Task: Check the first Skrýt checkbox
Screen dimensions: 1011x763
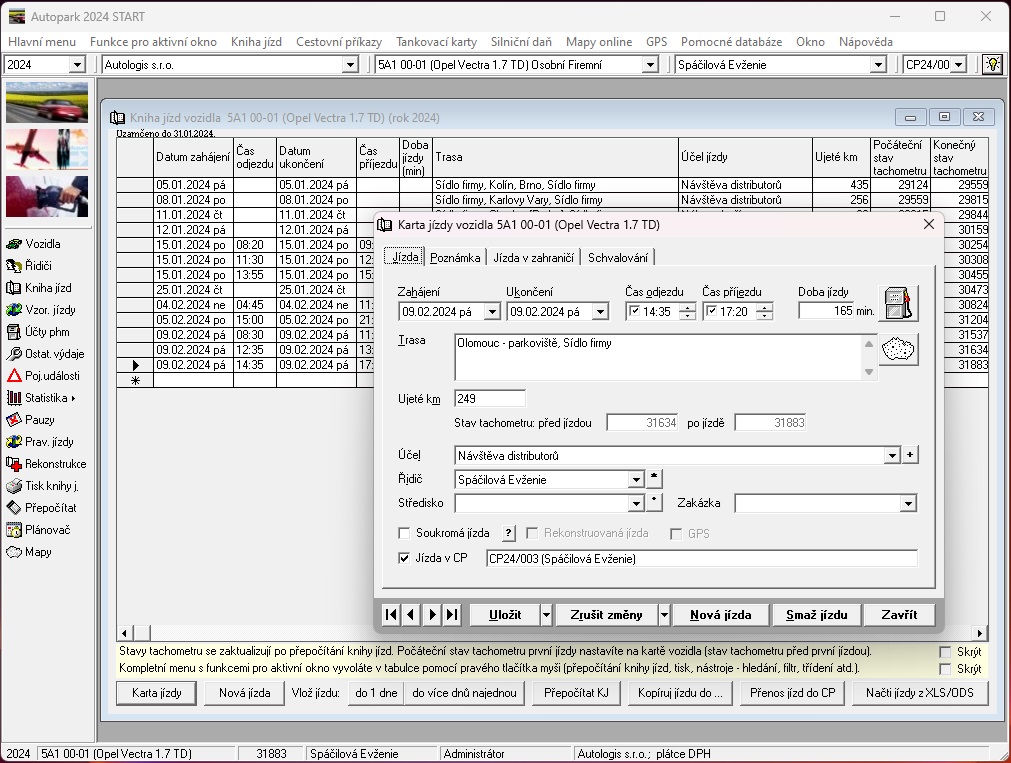Action: coord(945,651)
